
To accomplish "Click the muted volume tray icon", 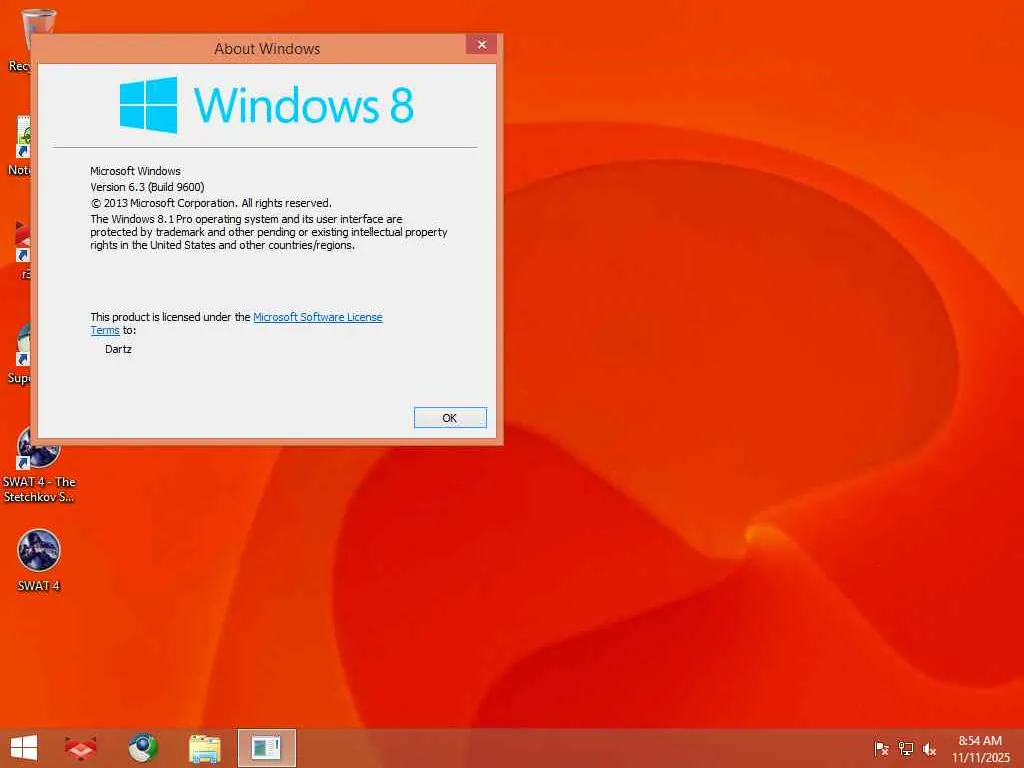I will [x=929, y=749].
